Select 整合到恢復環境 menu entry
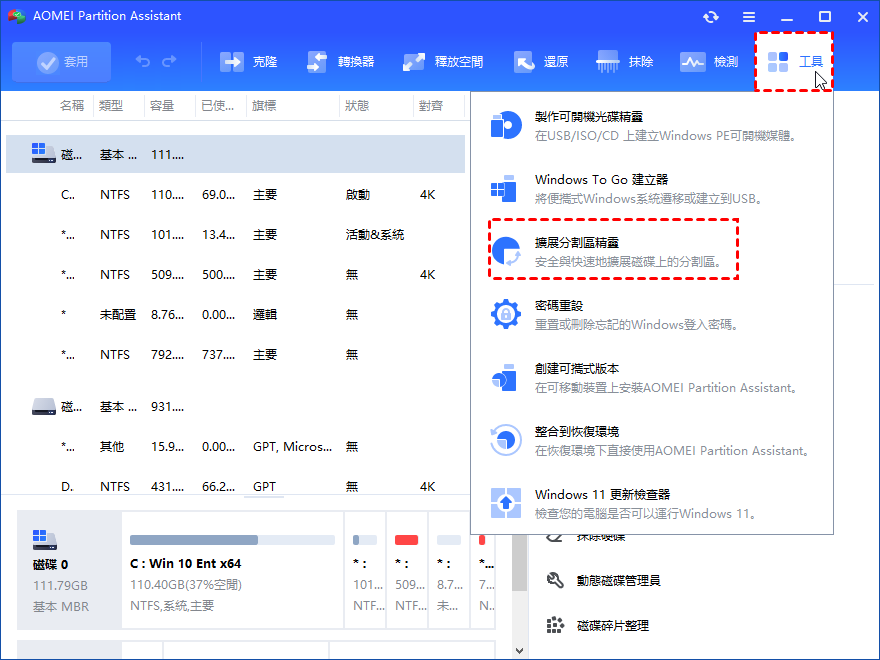 (x=651, y=441)
